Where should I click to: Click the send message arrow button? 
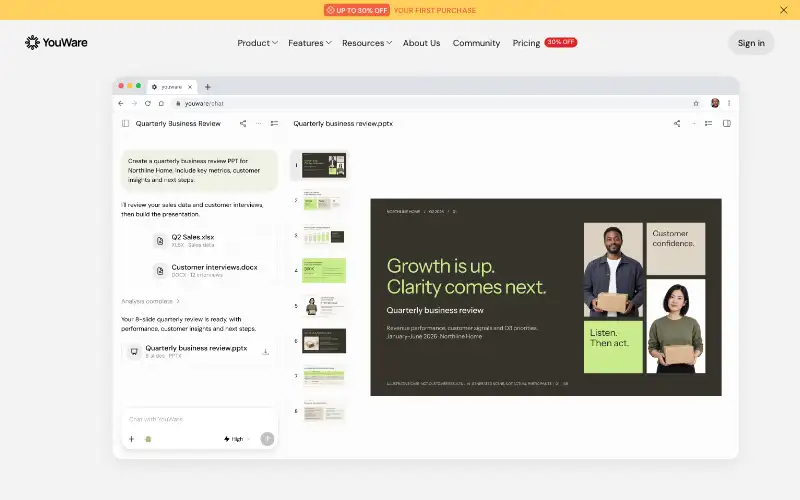click(267, 439)
